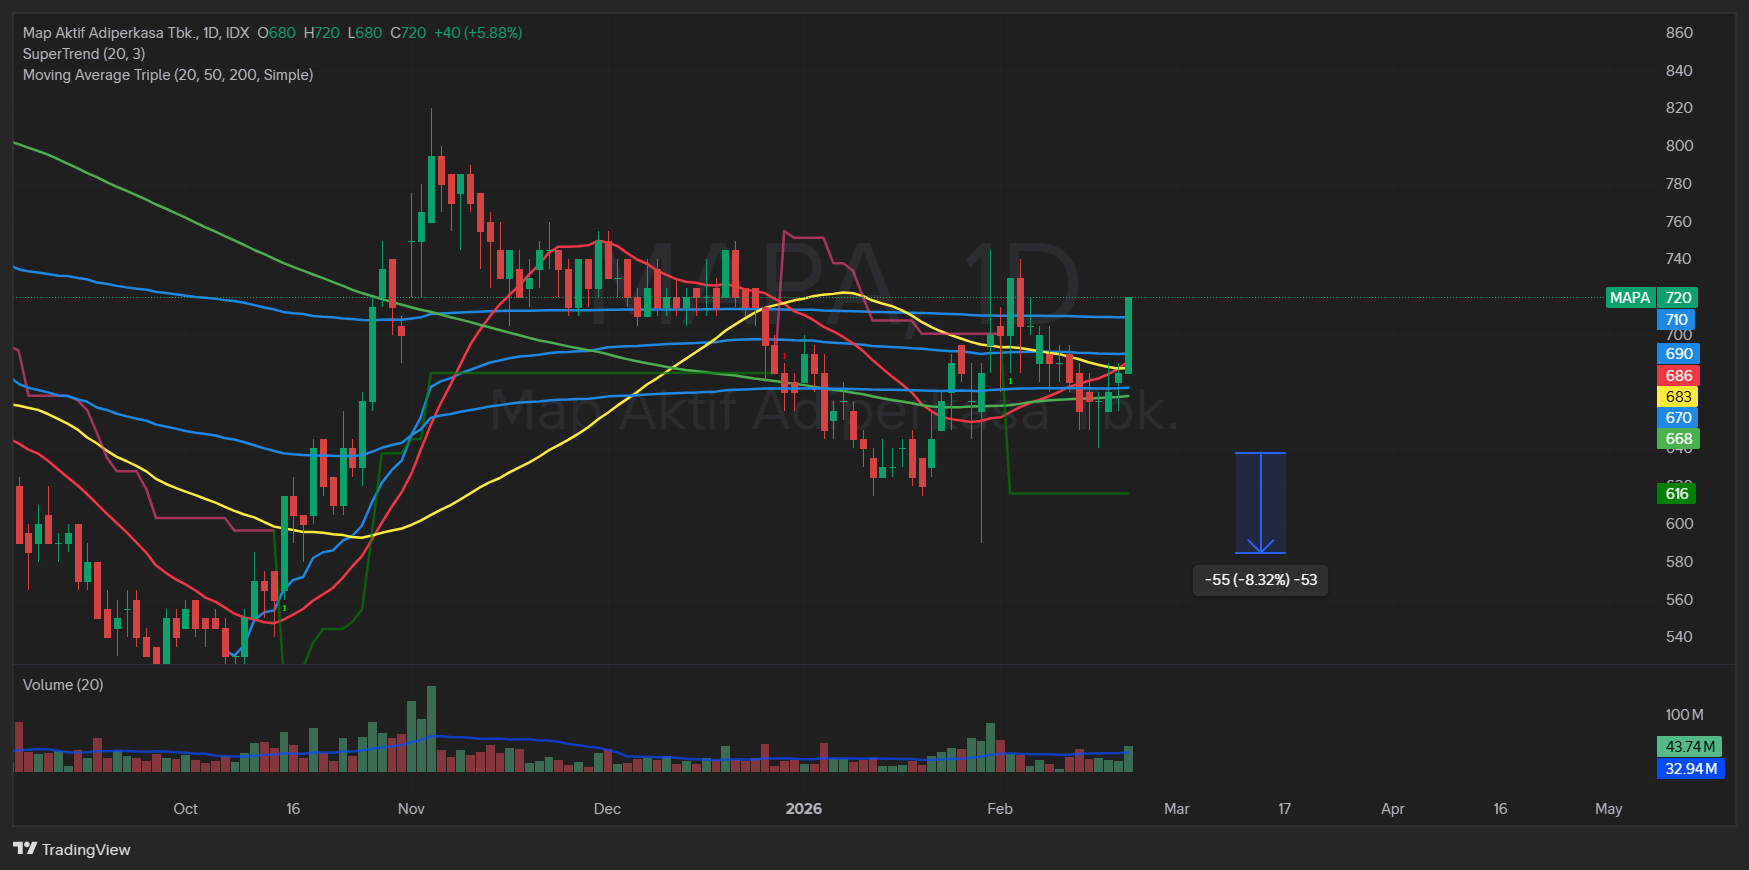1749x870 pixels.
Task: Click the yellow 683 price label
Action: pyautogui.click(x=1678, y=397)
